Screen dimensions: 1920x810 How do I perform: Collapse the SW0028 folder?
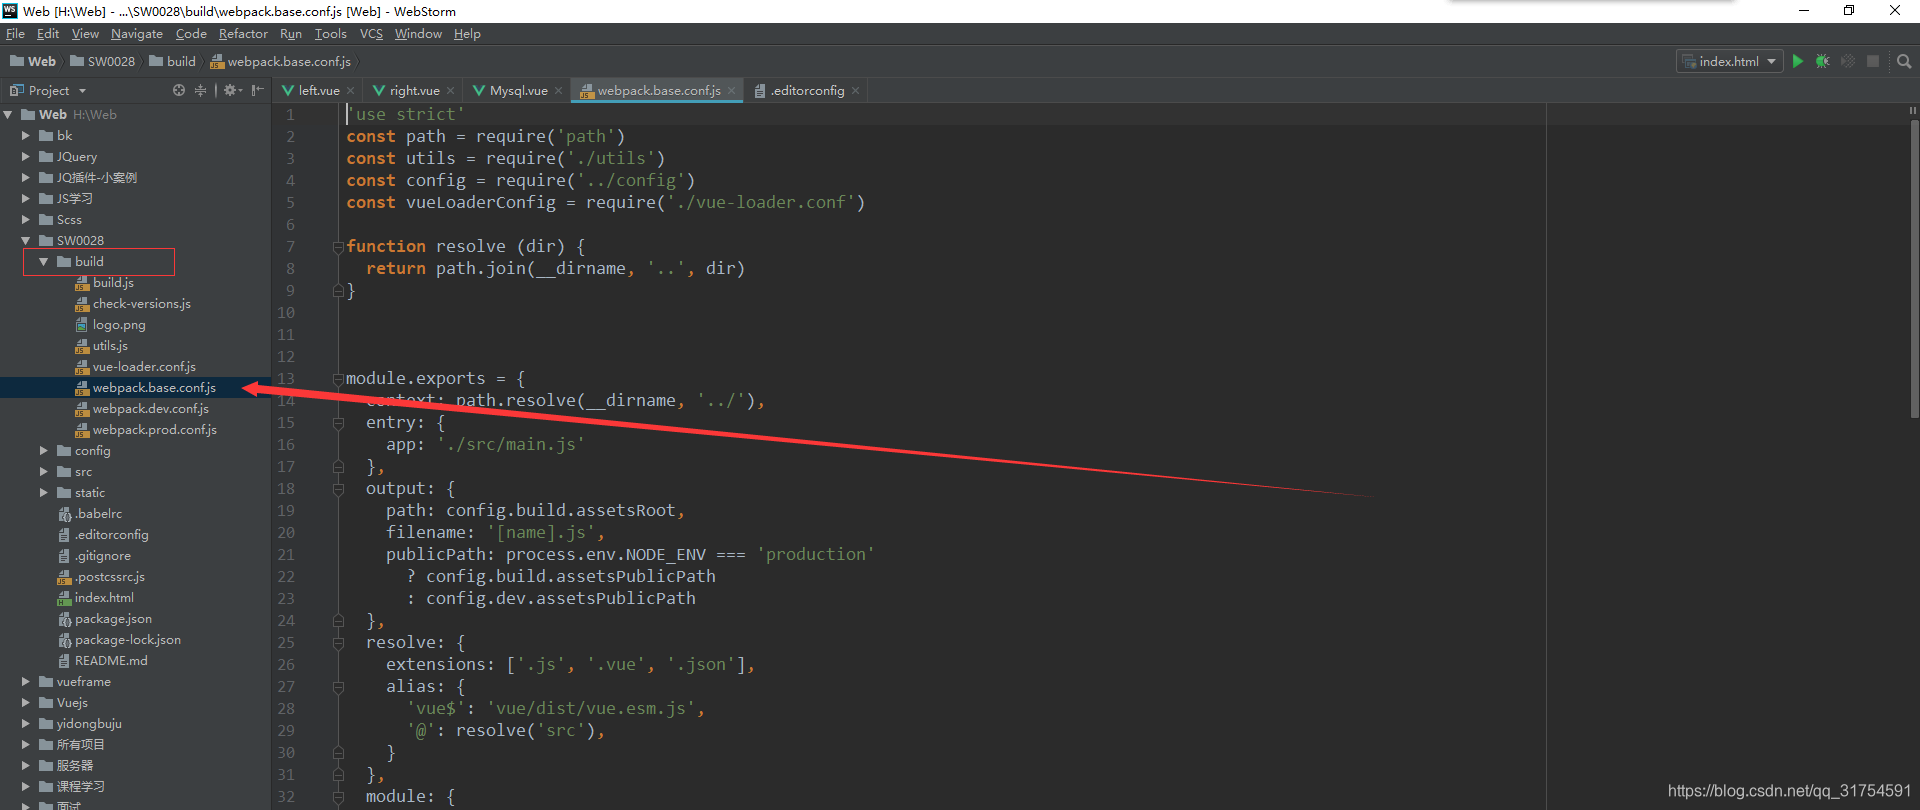click(25, 240)
